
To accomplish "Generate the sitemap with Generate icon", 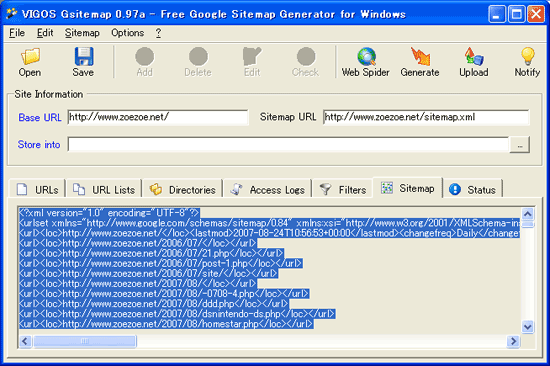I will [420, 62].
